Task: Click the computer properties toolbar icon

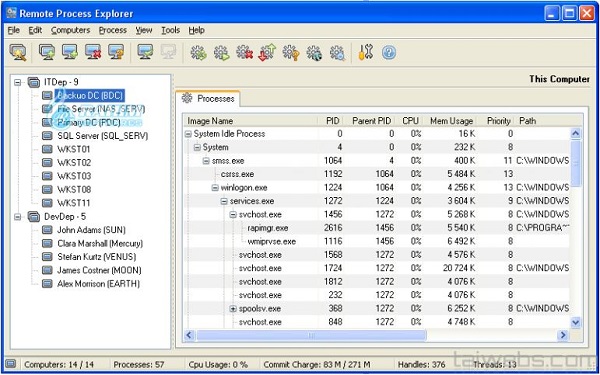Action: 116,52
